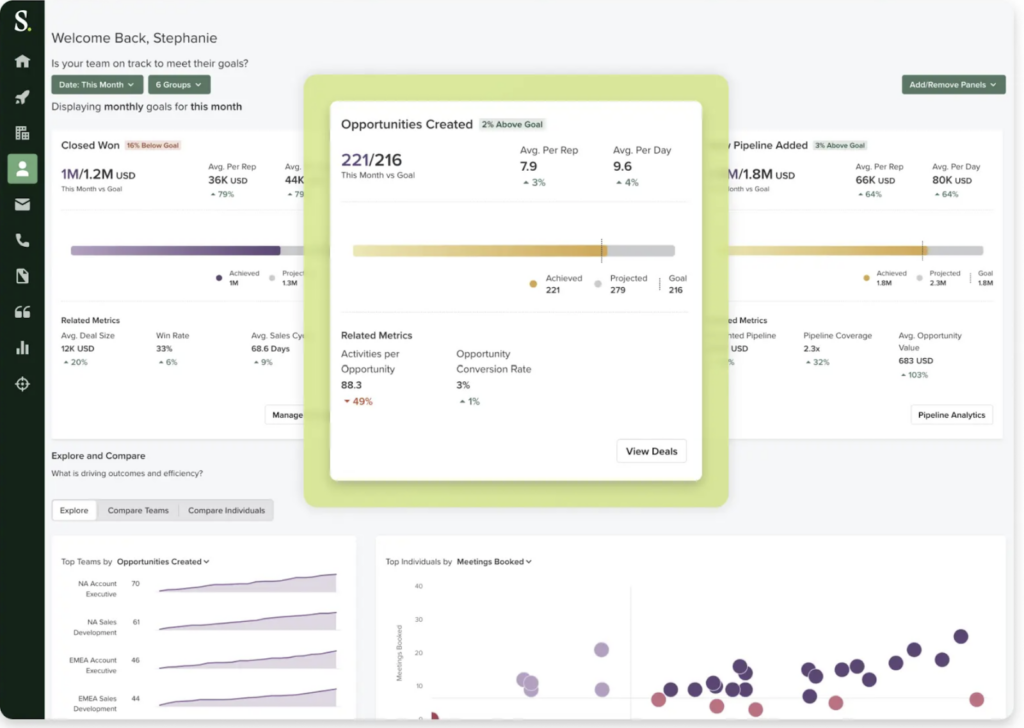Click the Pipeline Added progress bar
The height and width of the screenshot is (728, 1024).
click(856, 251)
